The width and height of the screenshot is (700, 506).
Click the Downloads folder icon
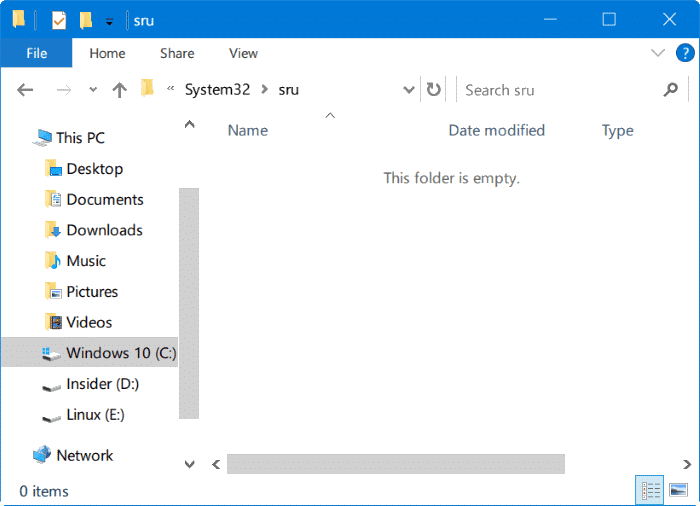click(x=53, y=230)
